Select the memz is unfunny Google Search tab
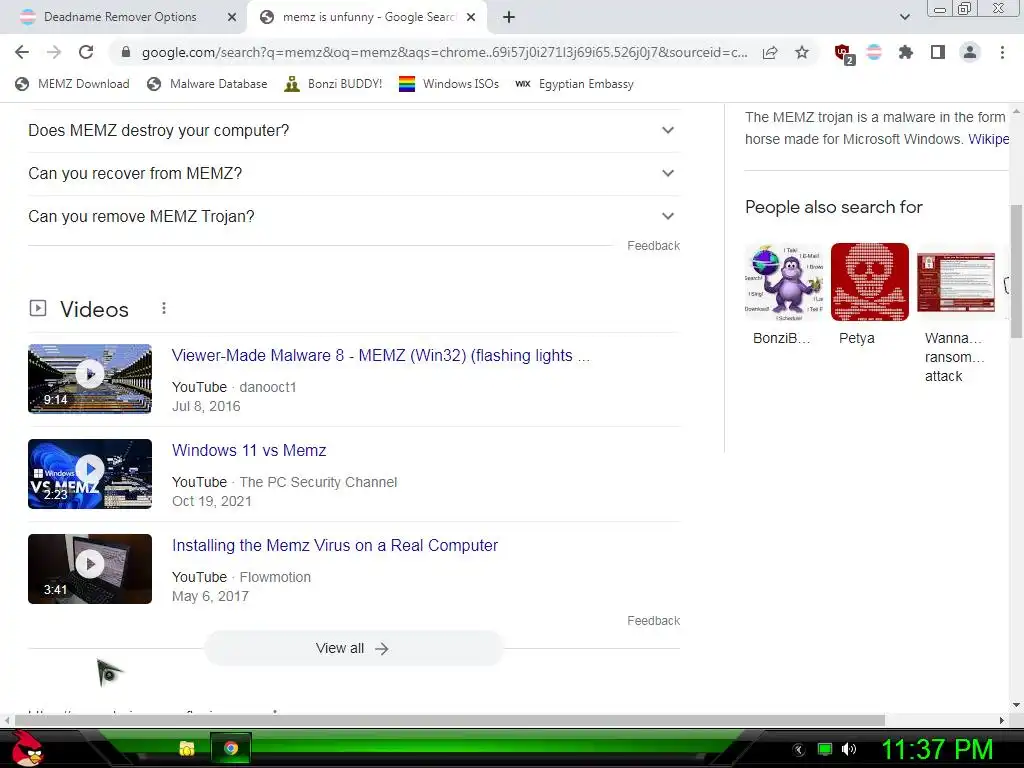The width and height of the screenshot is (1024, 768). [x=369, y=17]
